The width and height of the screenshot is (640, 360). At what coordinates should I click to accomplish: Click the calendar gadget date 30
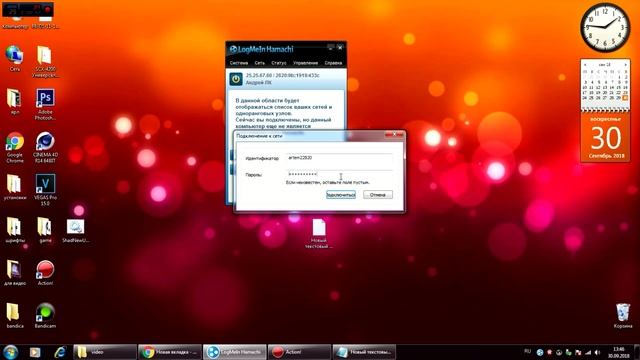[606, 138]
